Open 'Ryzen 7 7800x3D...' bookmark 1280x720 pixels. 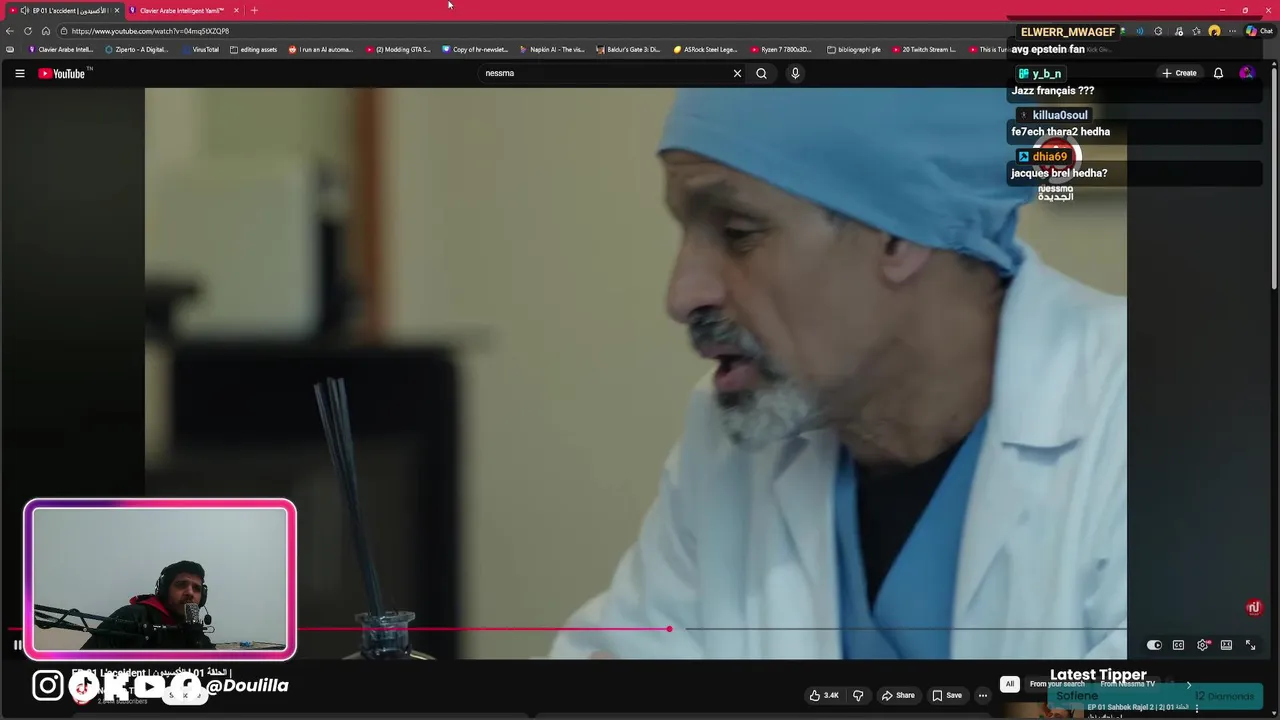point(782,49)
